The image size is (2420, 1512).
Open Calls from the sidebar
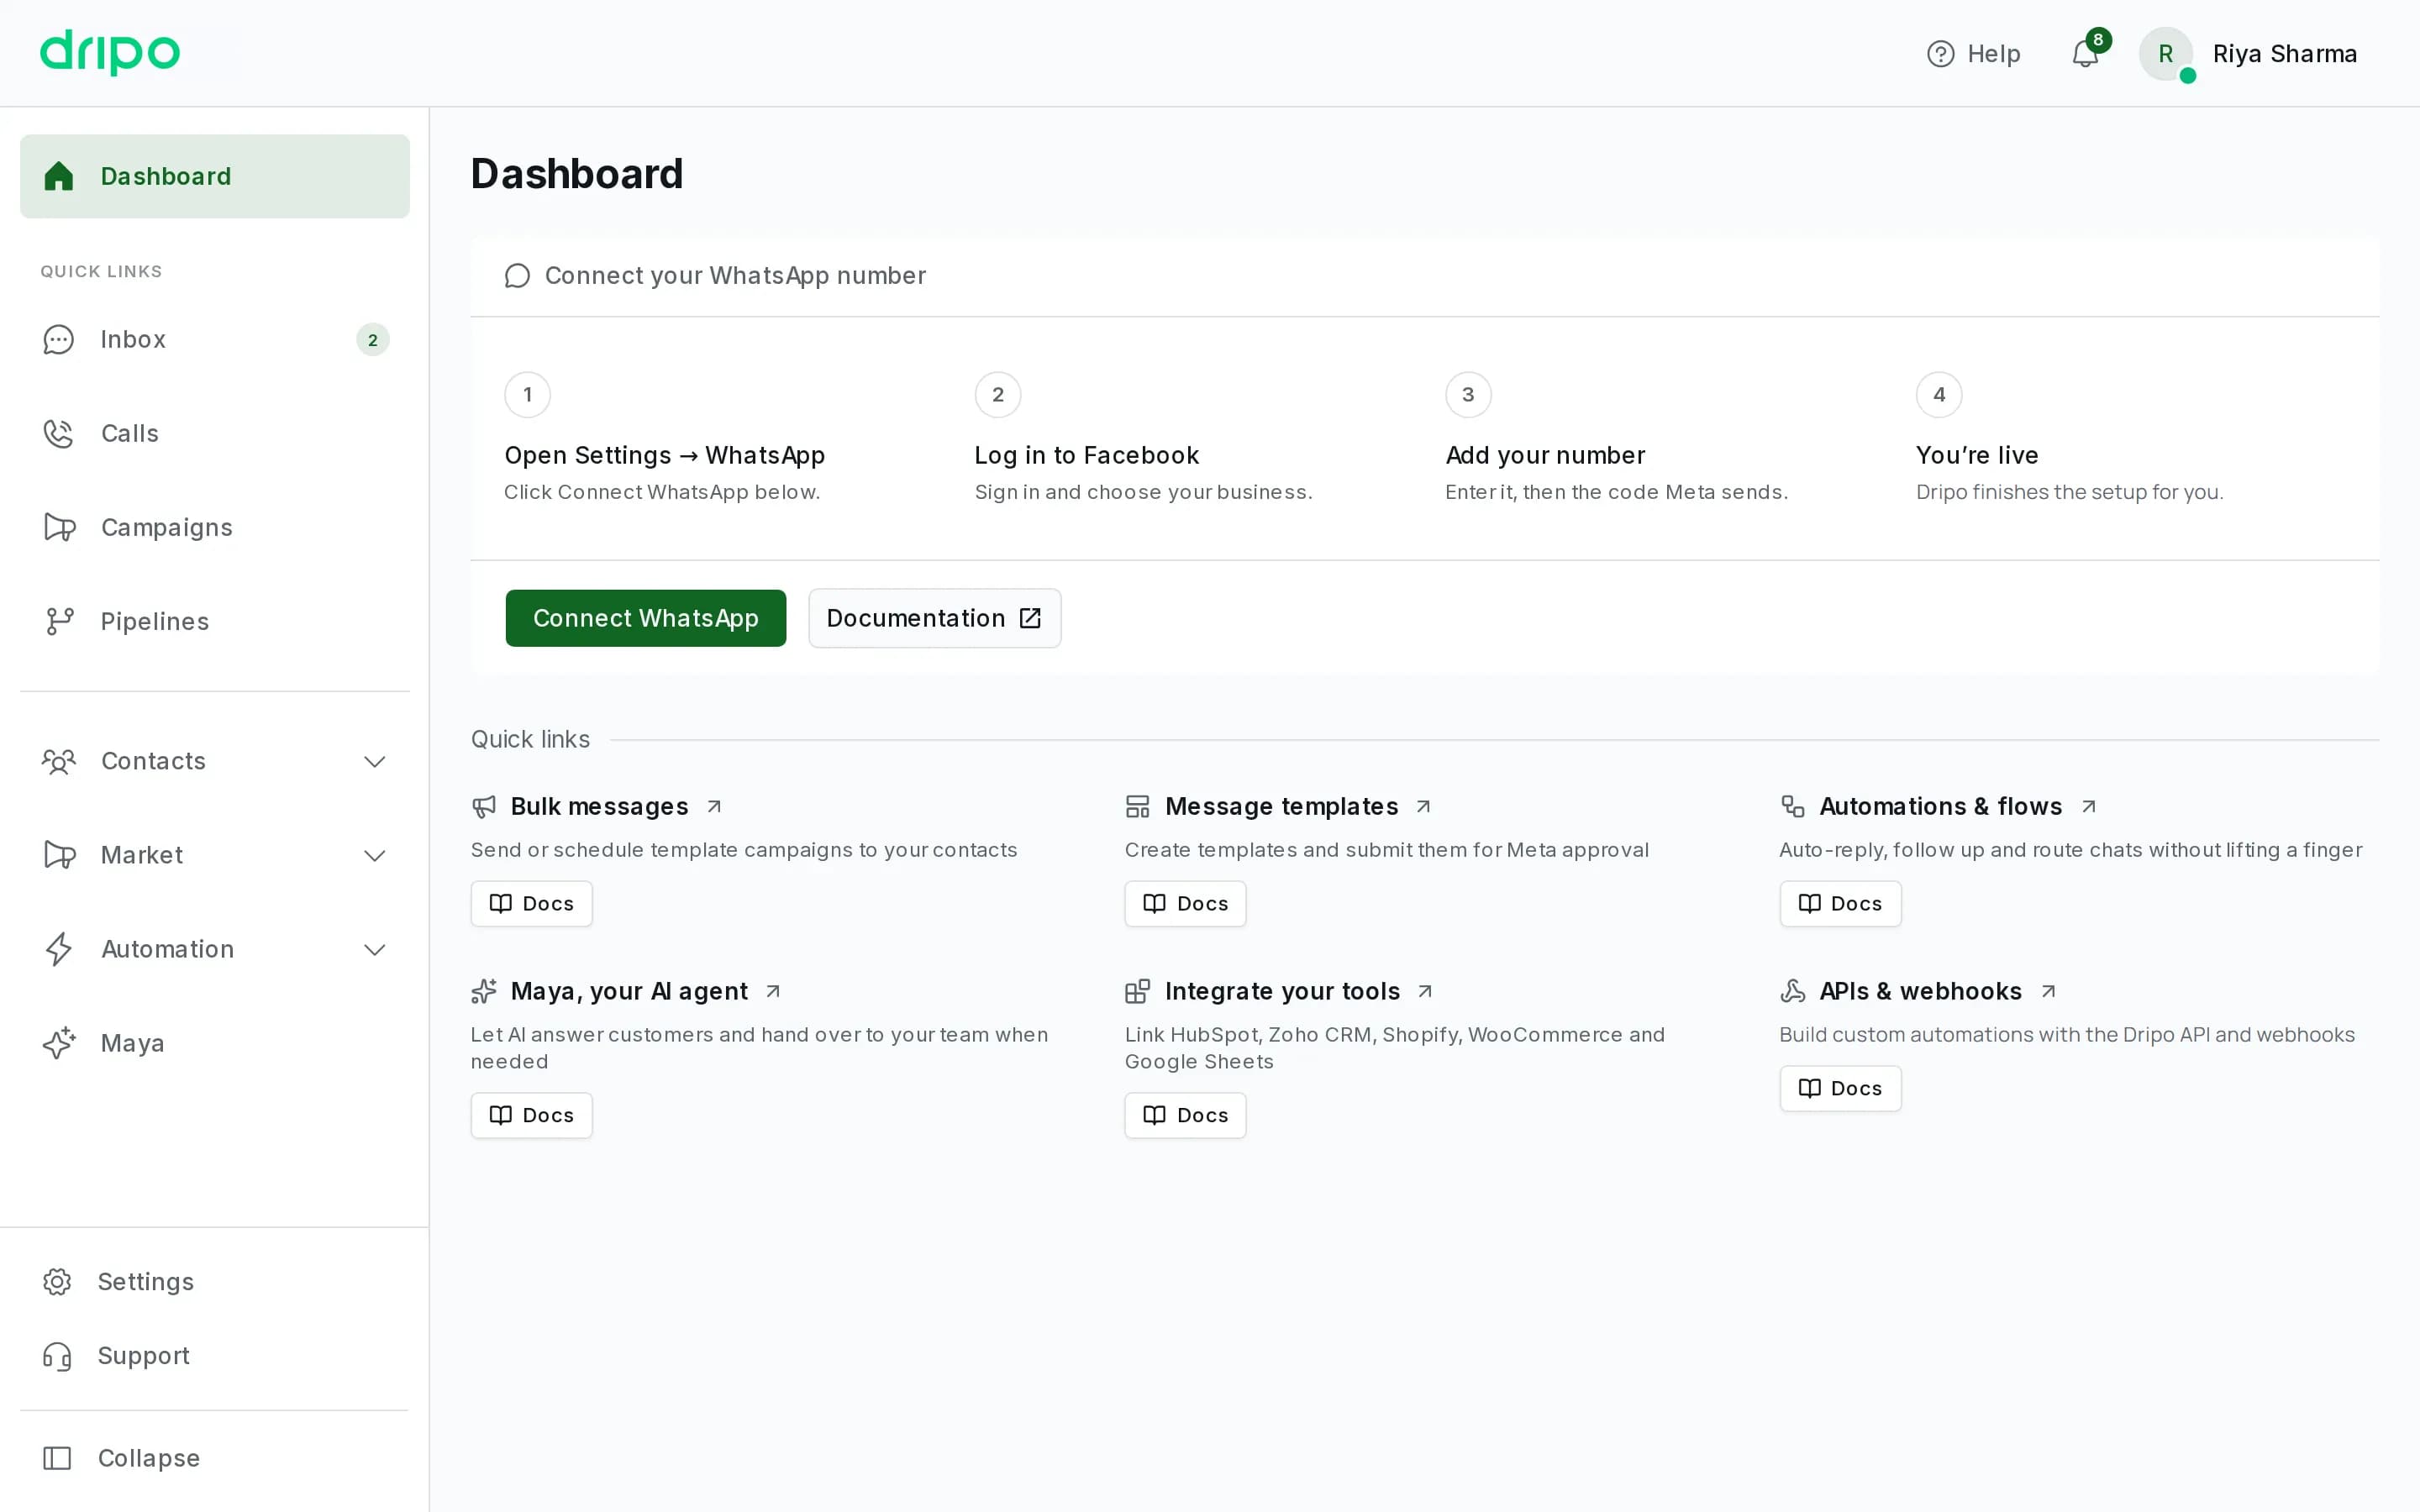[215, 434]
